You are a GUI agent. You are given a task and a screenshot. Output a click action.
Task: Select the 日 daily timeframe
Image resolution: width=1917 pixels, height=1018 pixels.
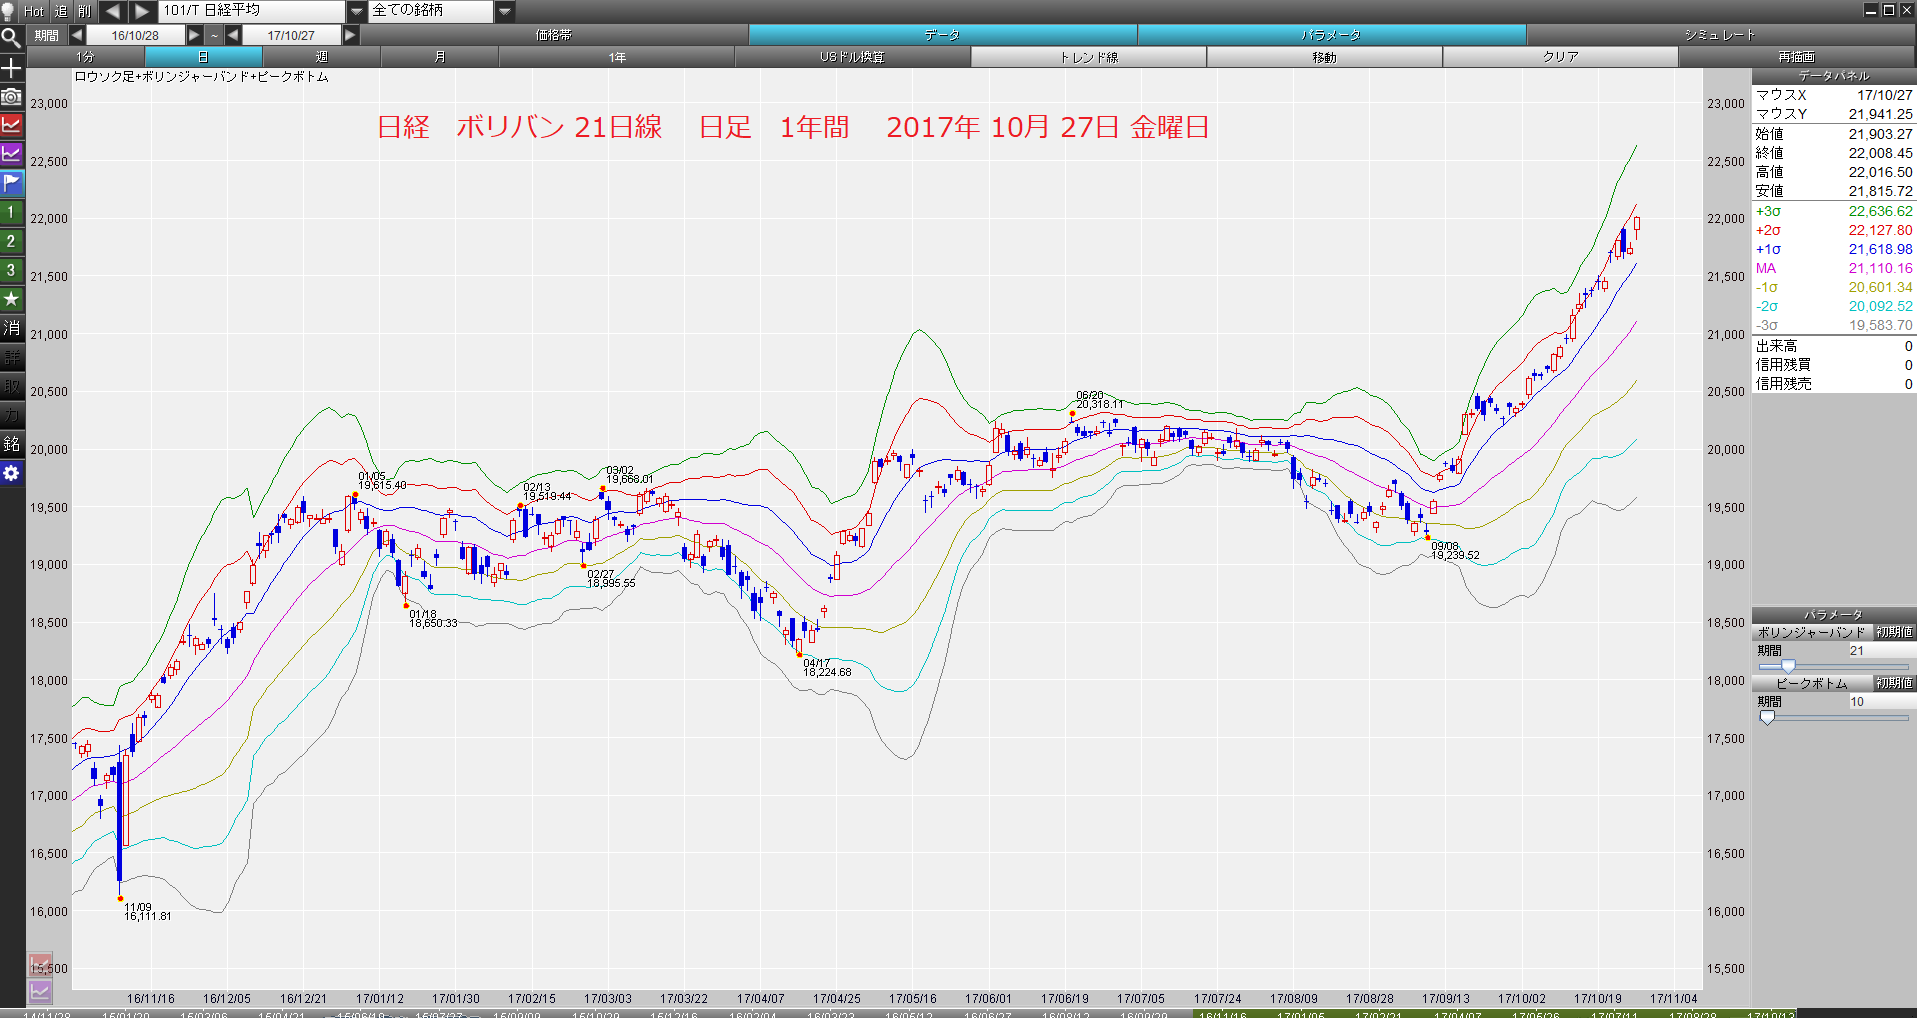point(203,57)
